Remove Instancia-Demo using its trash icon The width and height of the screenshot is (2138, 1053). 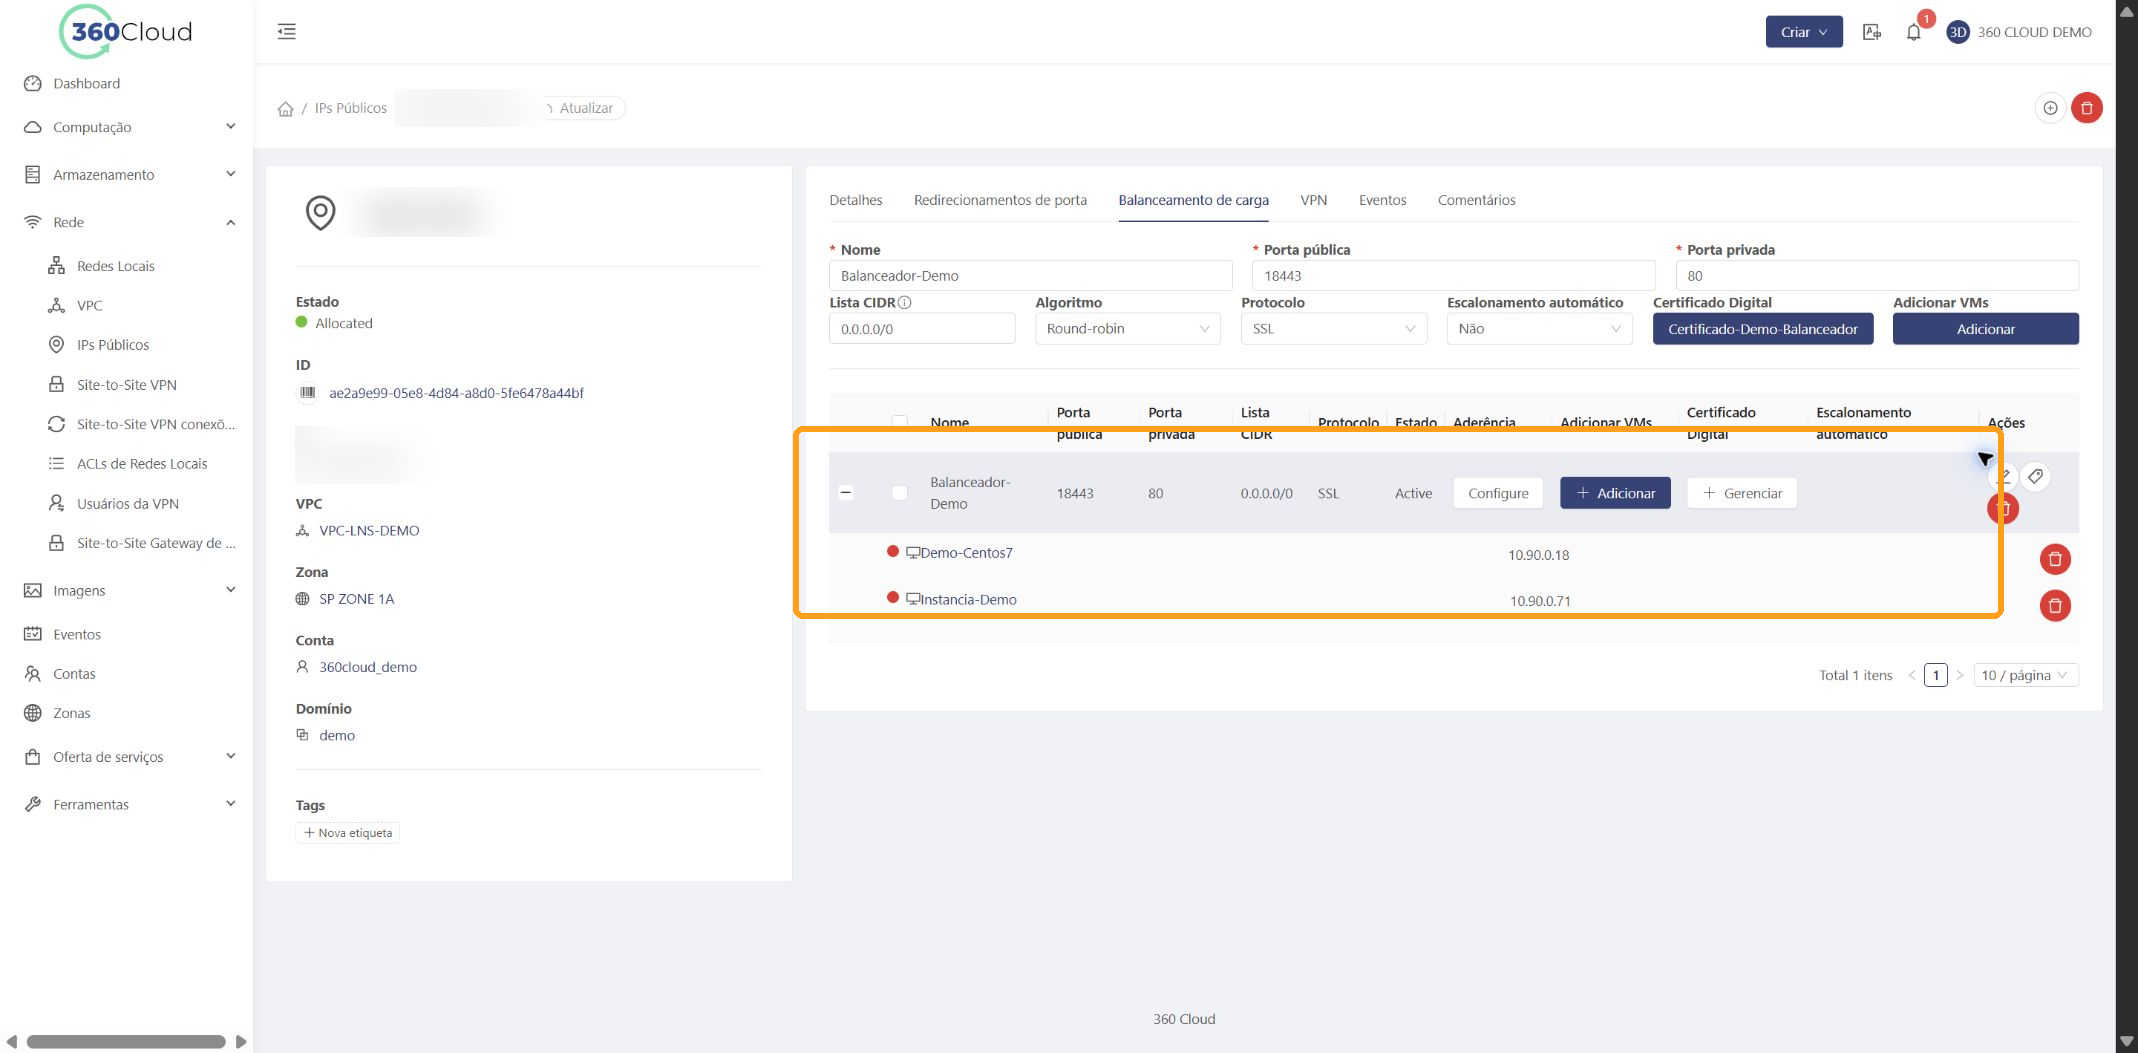click(x=2055, y=605)
